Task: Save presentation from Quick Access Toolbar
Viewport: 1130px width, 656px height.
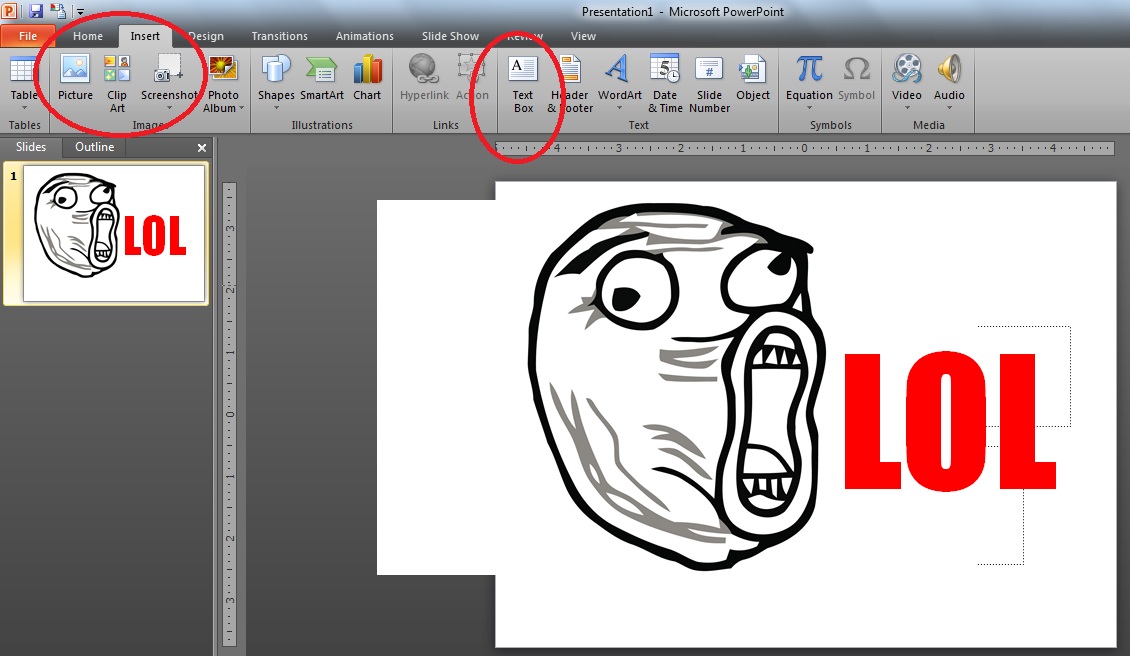Action: click(35, 12)
